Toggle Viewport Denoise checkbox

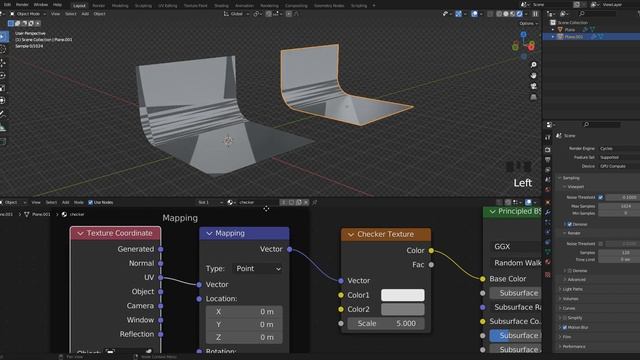click(569, 224)
